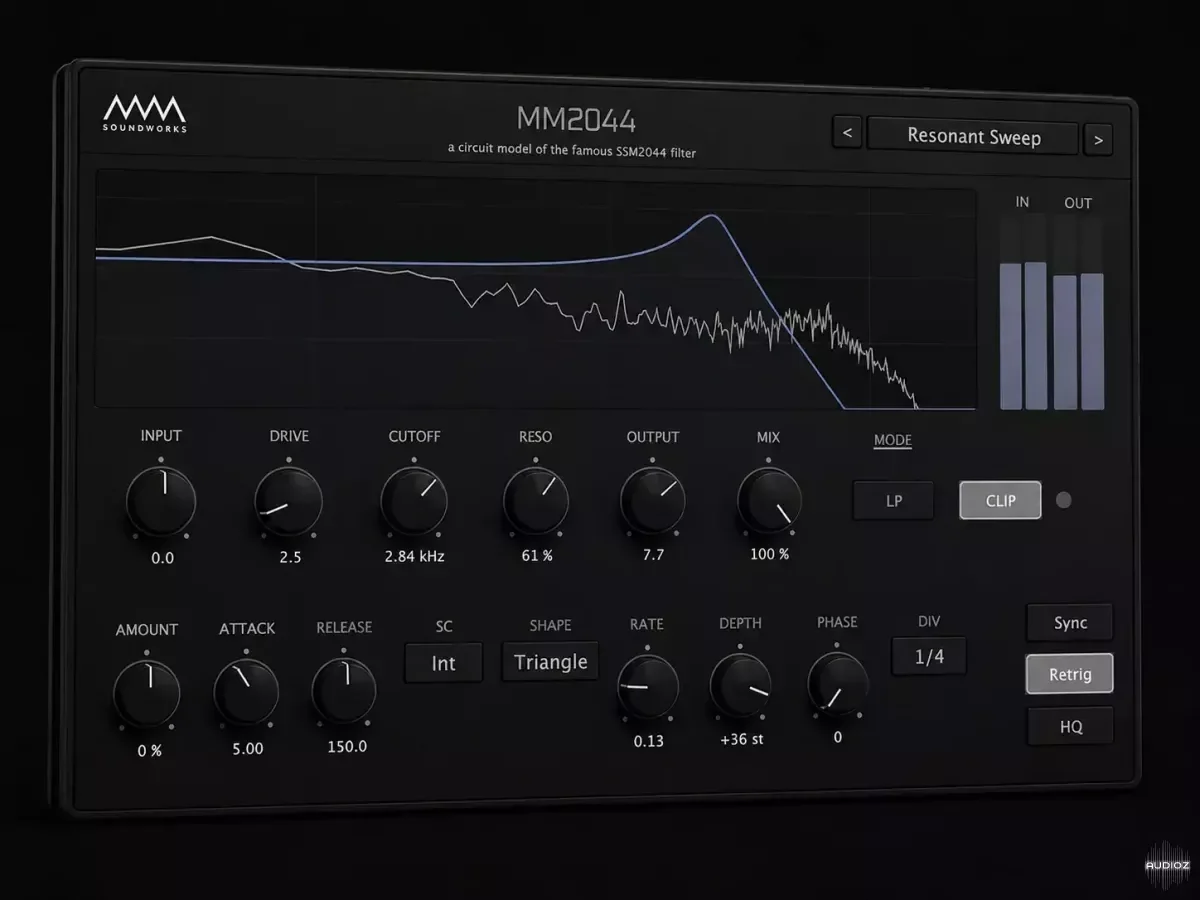
Task: Click the cutoff value 2.84 kHz
Action: click(414, 556)
